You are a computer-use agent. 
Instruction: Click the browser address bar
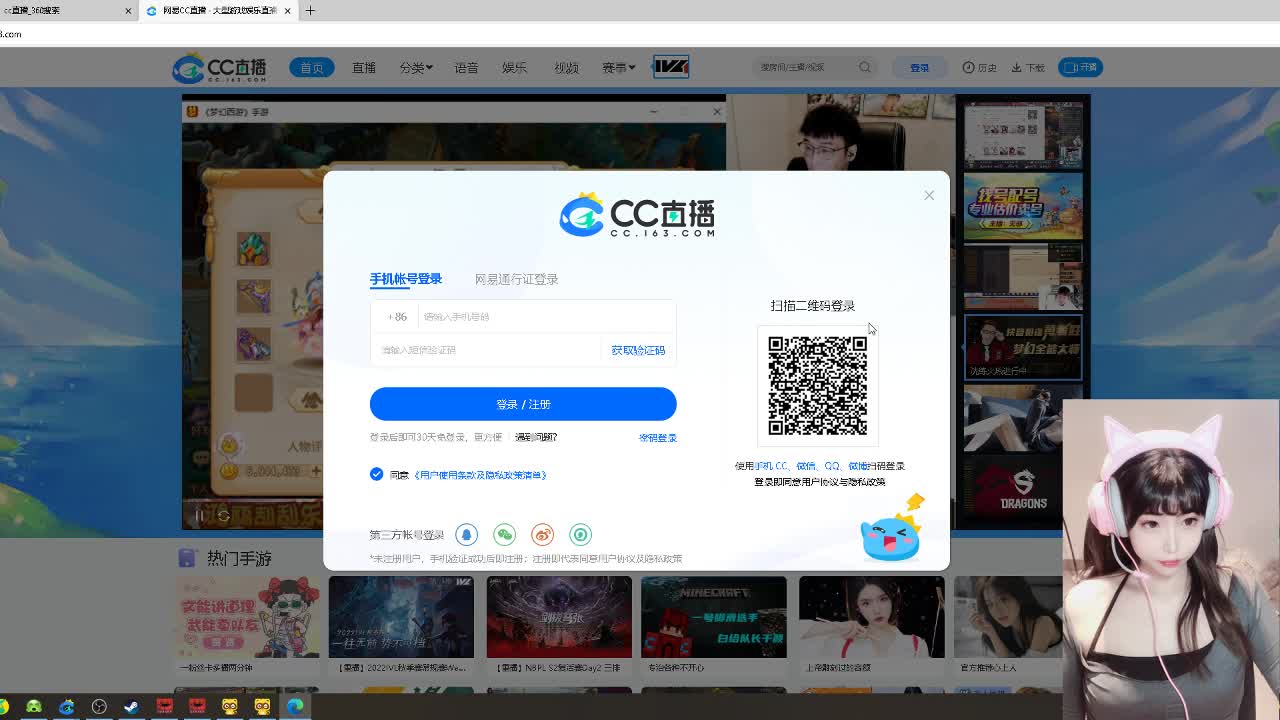[x=640, y=34]
